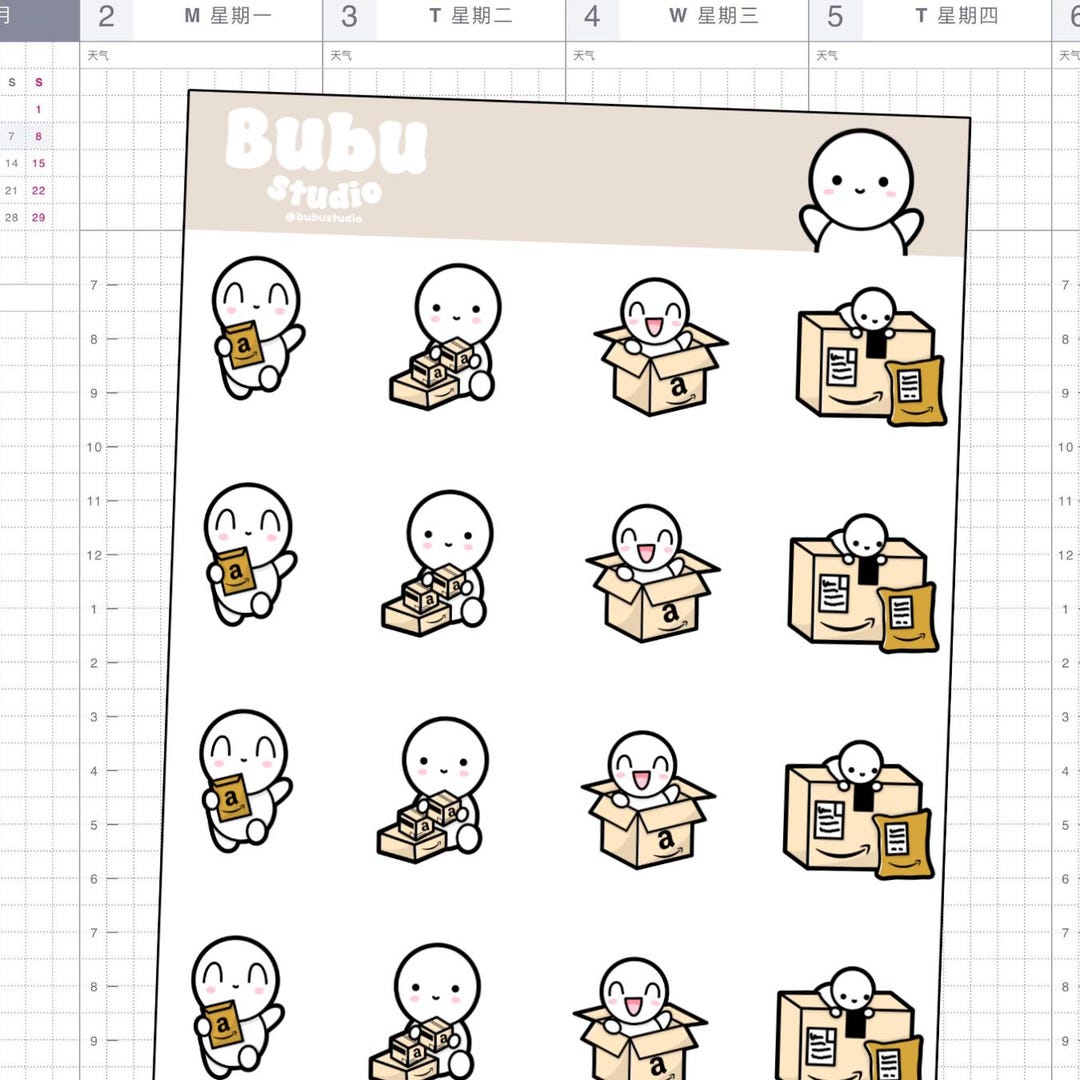The height and width of the screenshot is (1080, 1080).
Task: Open the day 3 date header
Action: pos(349,17)
